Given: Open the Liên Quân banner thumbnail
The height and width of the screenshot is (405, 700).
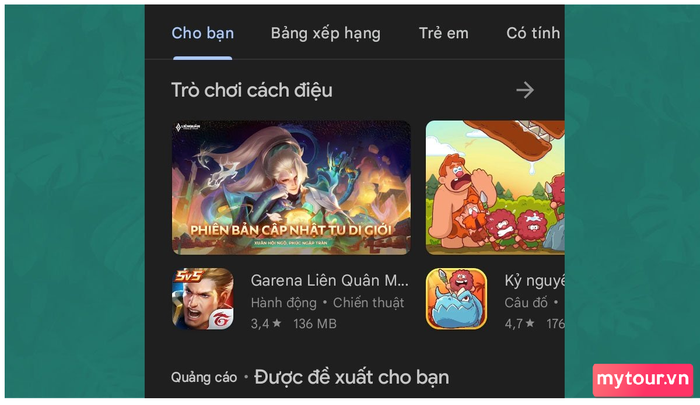Looking at the screenshot, I should [x=292, y=188].
